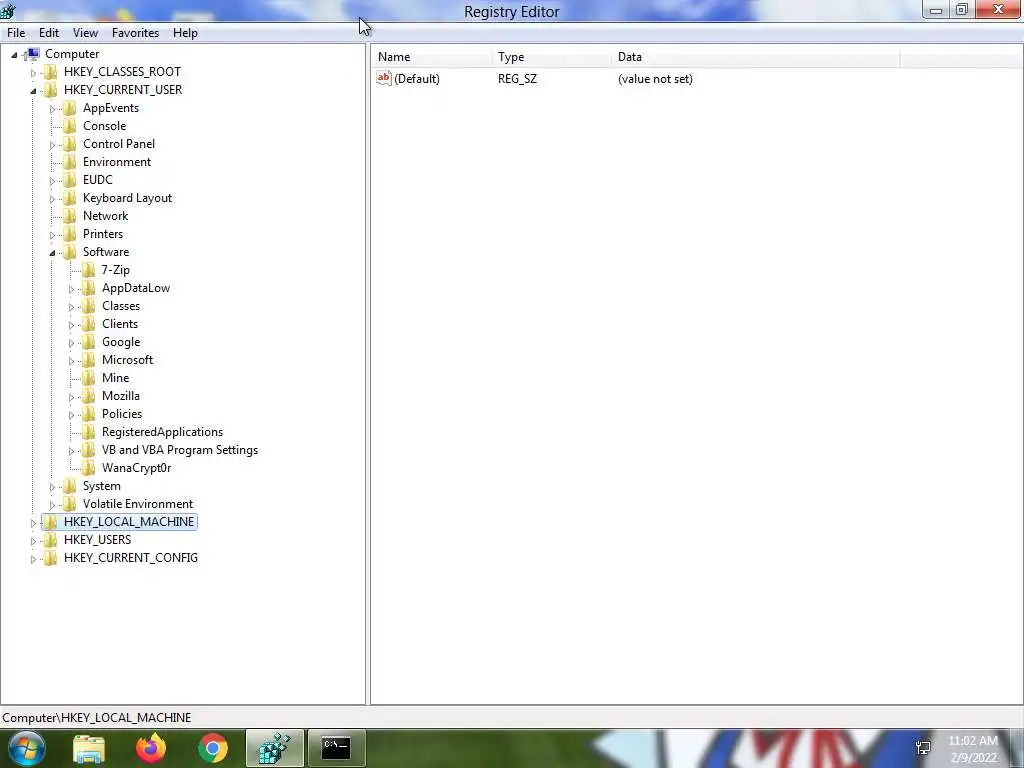
Task: Click the WanaCrypt0r folder icon
Action: 88,468
